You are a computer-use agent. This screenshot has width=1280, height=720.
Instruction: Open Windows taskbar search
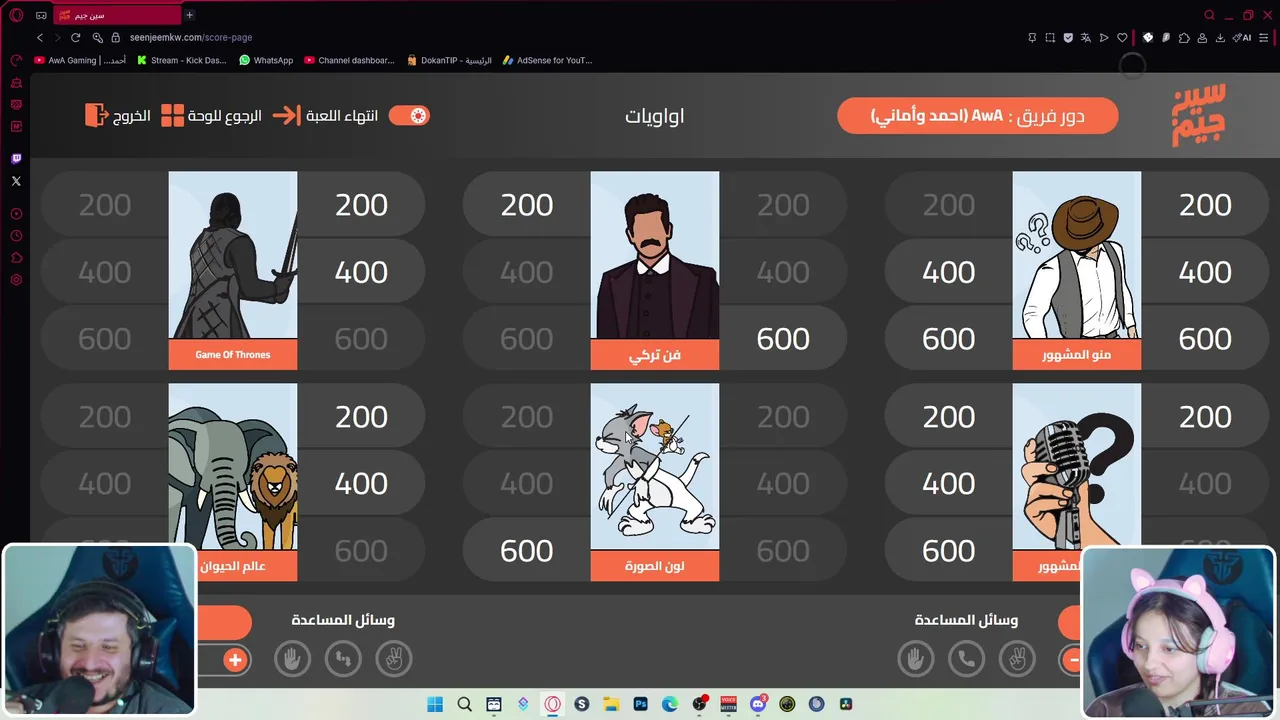pos(464,704)
